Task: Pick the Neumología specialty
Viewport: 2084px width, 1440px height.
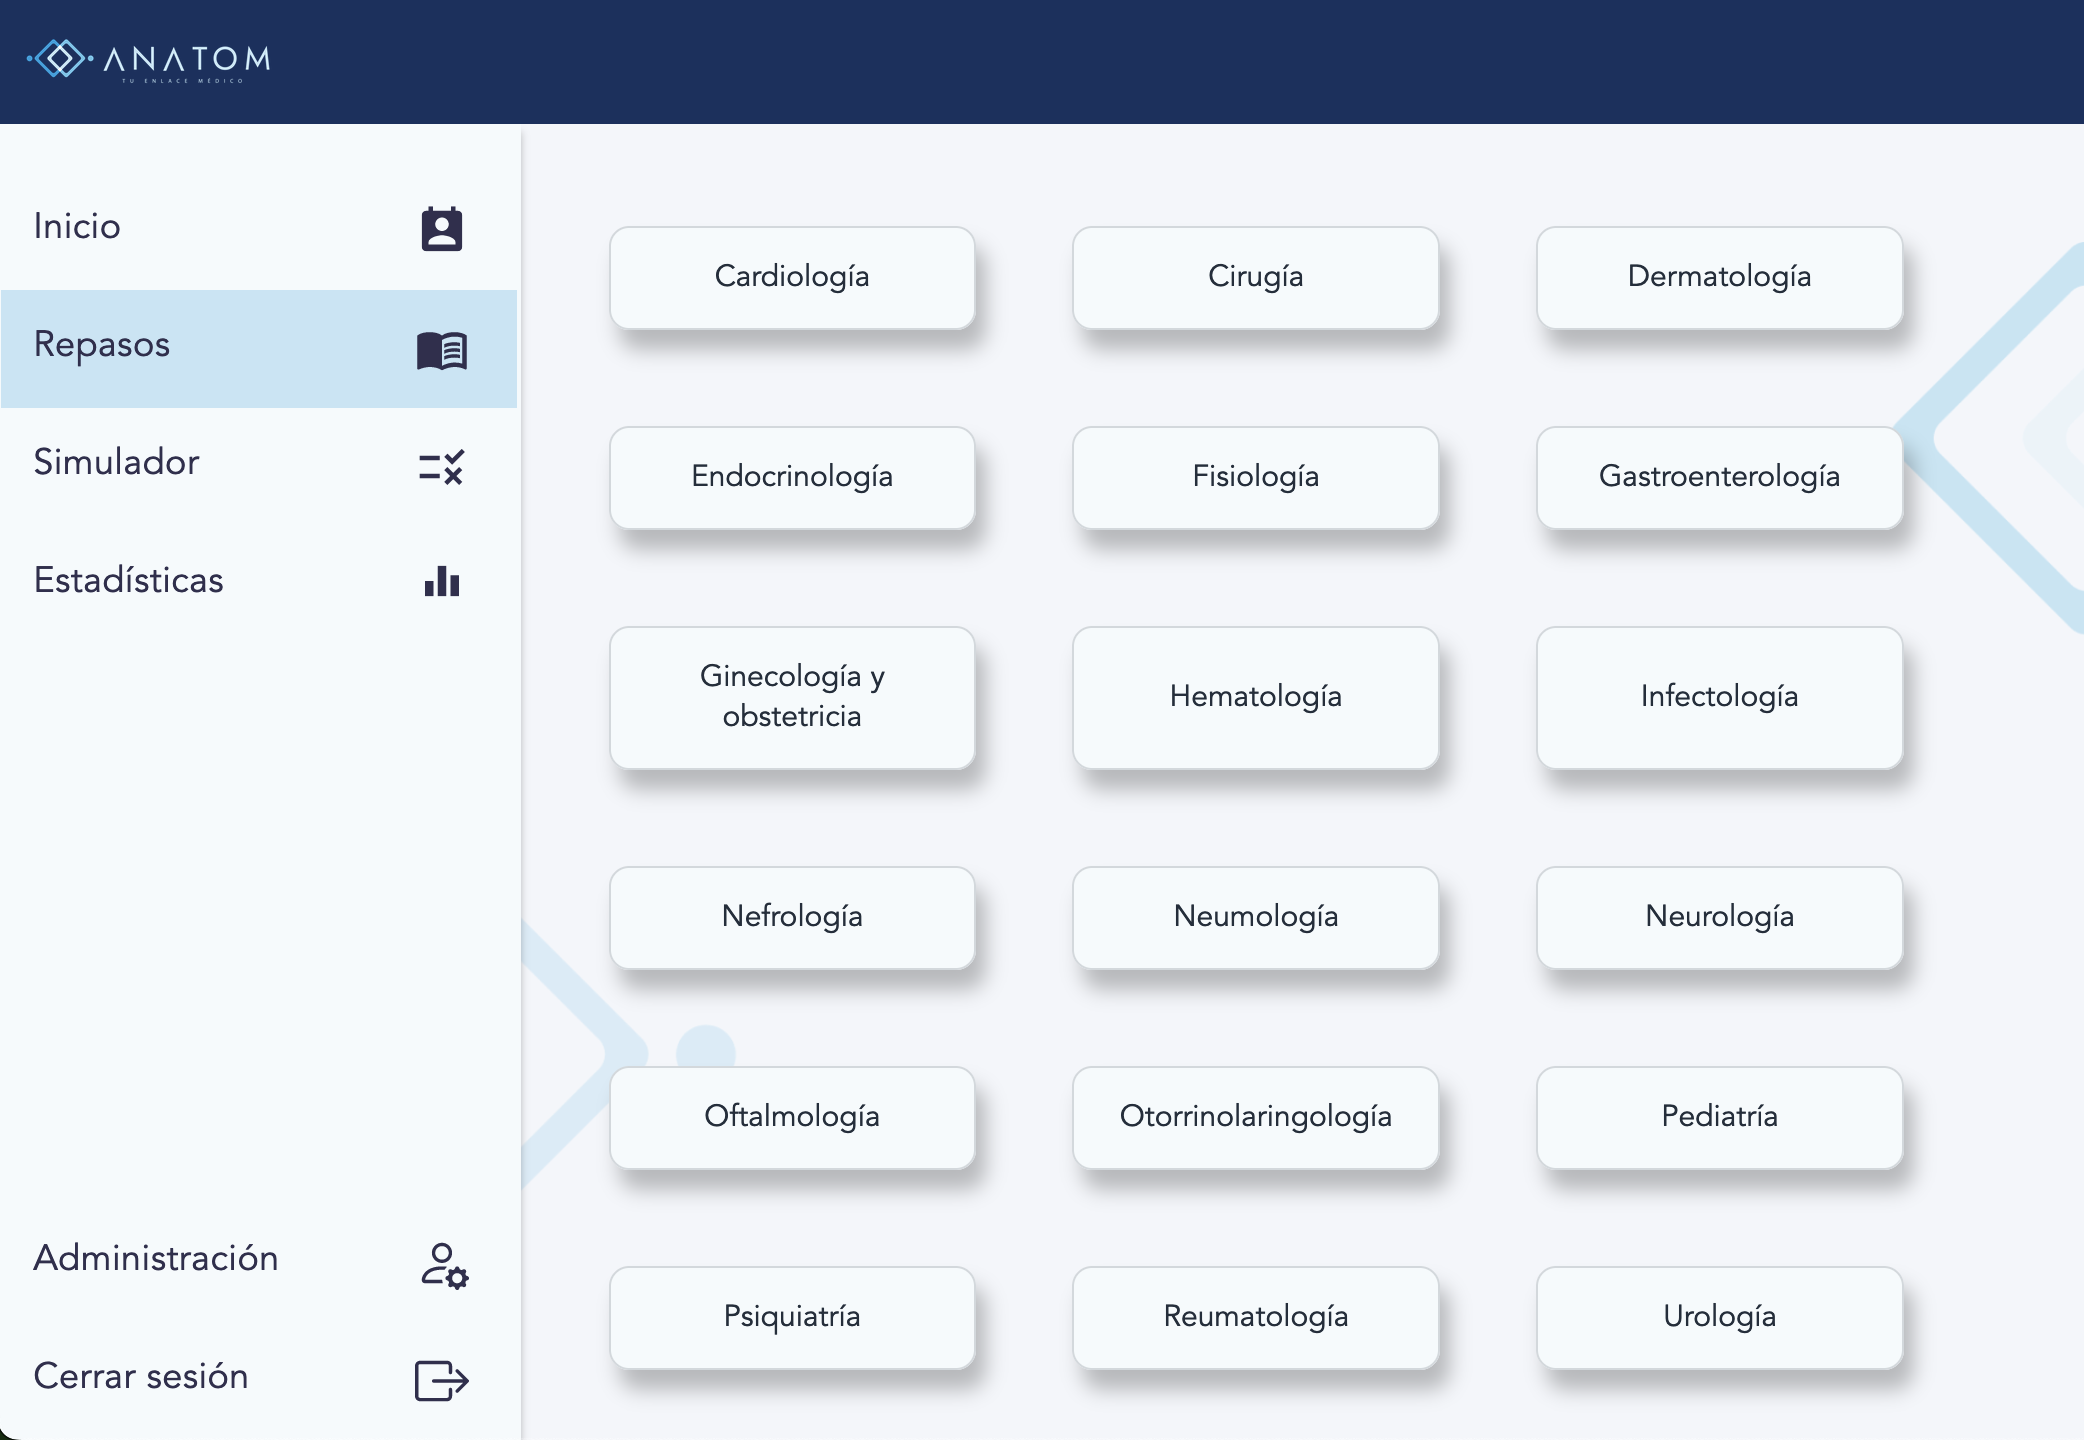Action: tap(1255, 917)
